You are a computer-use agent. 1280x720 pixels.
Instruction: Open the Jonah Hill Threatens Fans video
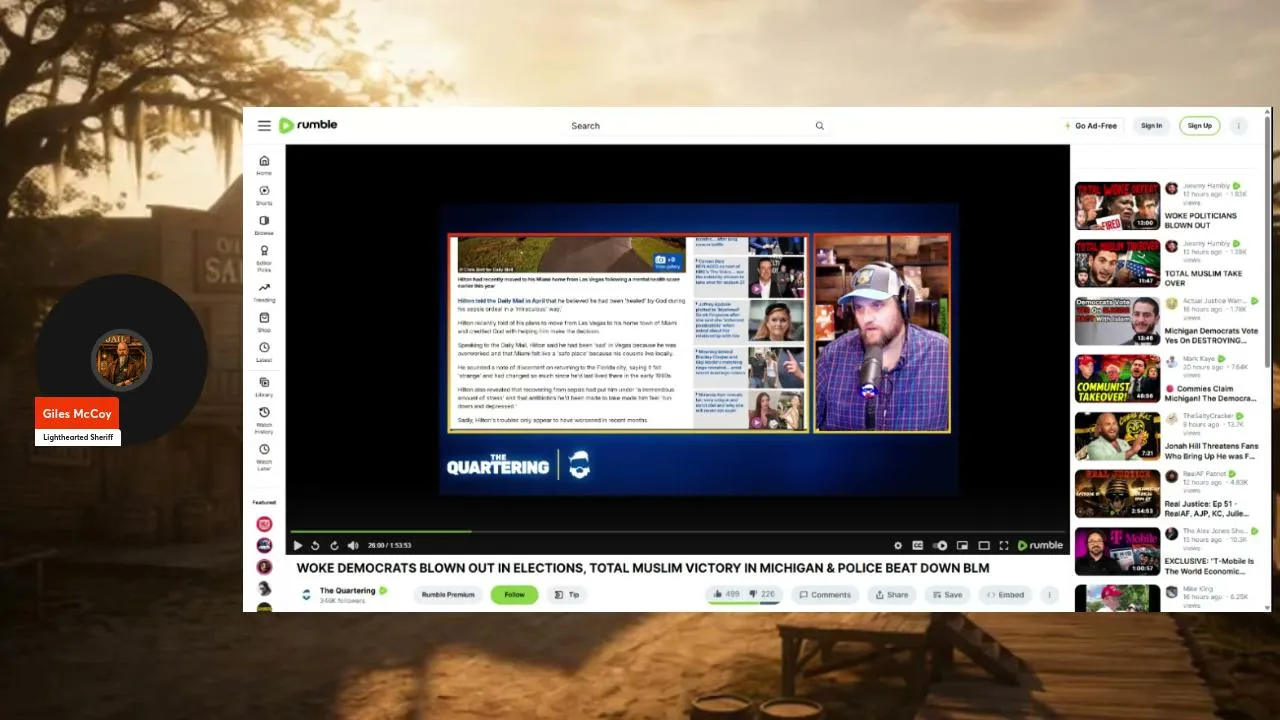pyautogui.click(x=1212, y=451)
